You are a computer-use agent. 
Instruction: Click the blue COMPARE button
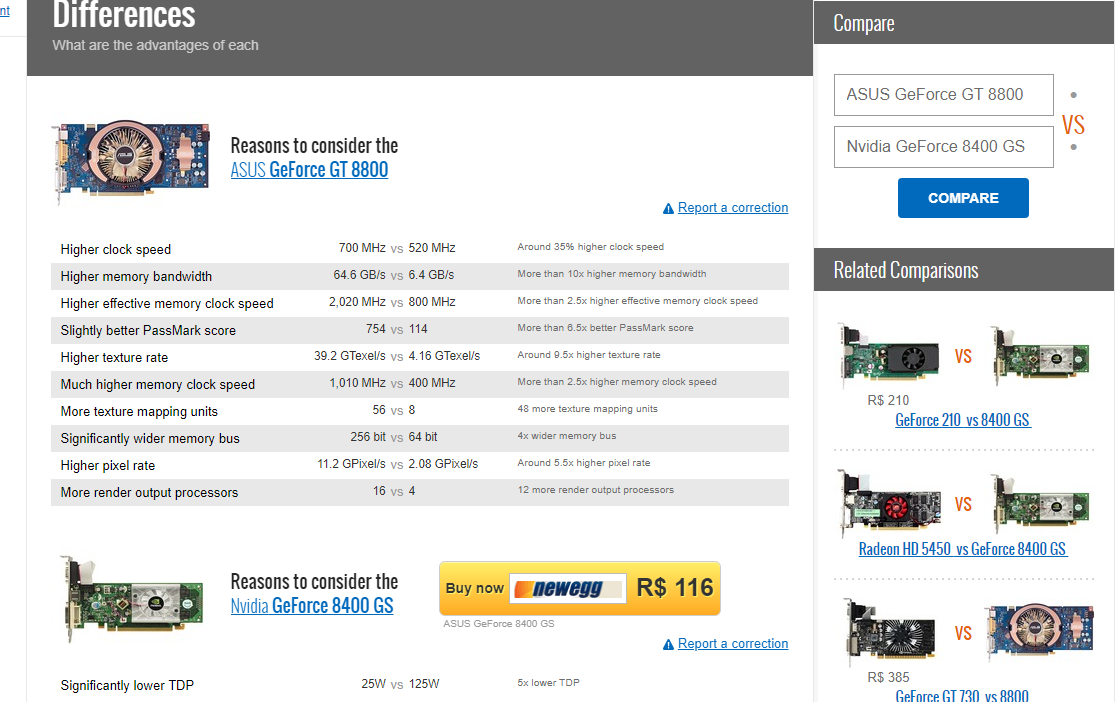tap(963, 198)
